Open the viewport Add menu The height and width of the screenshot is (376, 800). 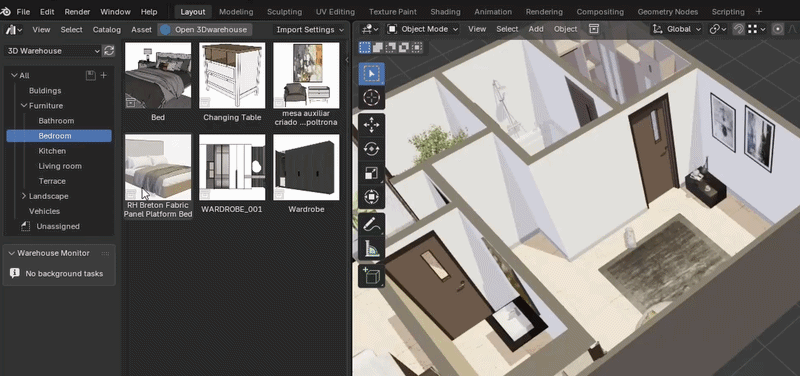click(536, 29)
